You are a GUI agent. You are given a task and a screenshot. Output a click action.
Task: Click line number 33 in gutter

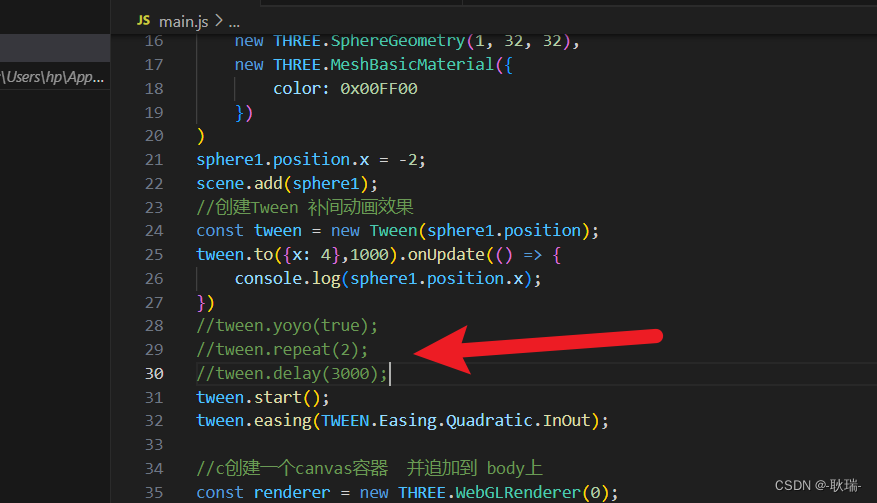[x=154, y=445]
